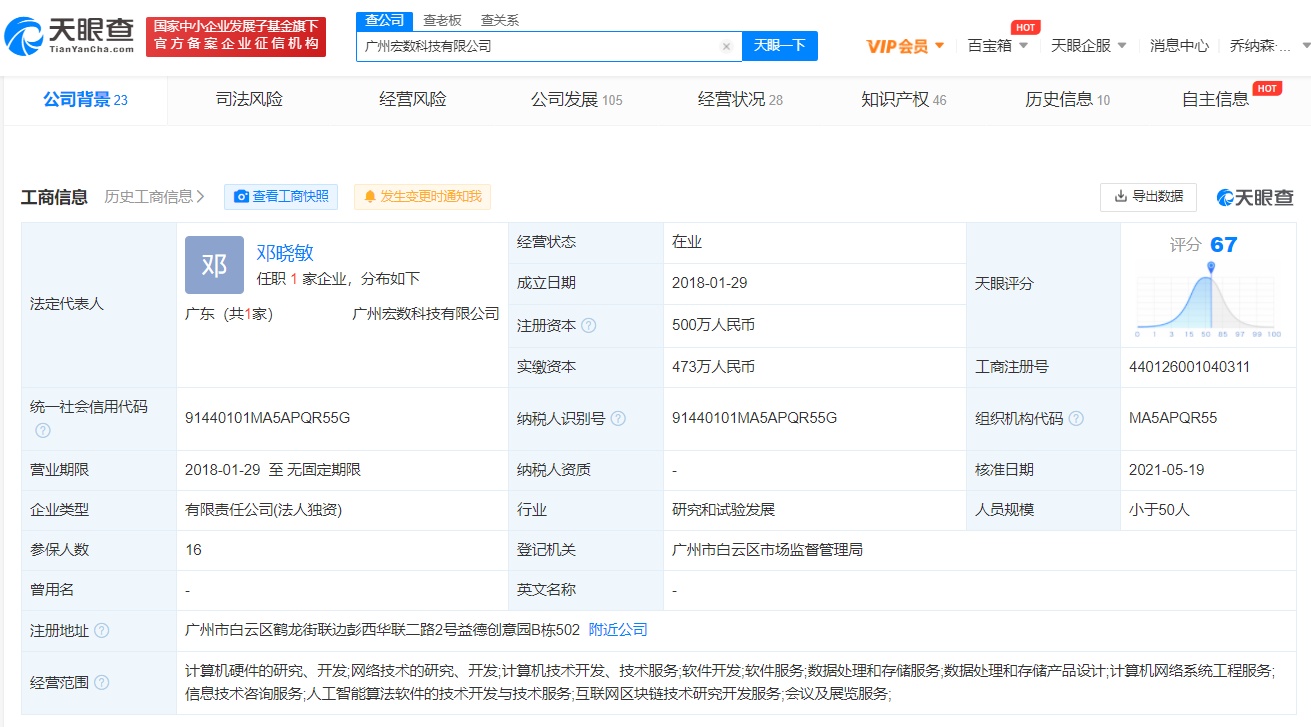Open legal representative 邓晓敏 profile
Image resolution: width=1311 pixels, height=727 pixels.
point(285,253)
